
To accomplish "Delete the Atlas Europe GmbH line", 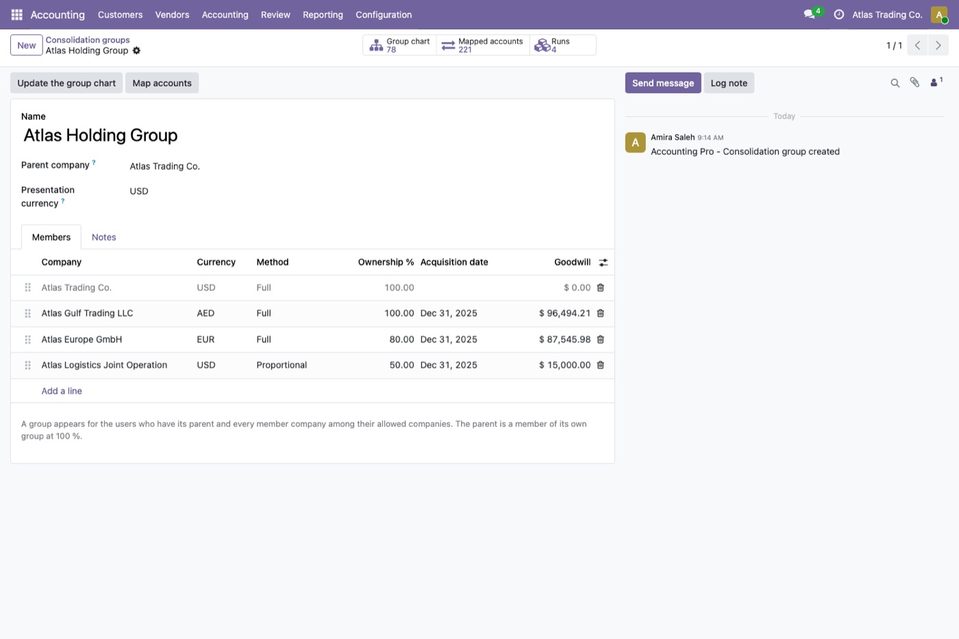I will pos(601,339).
